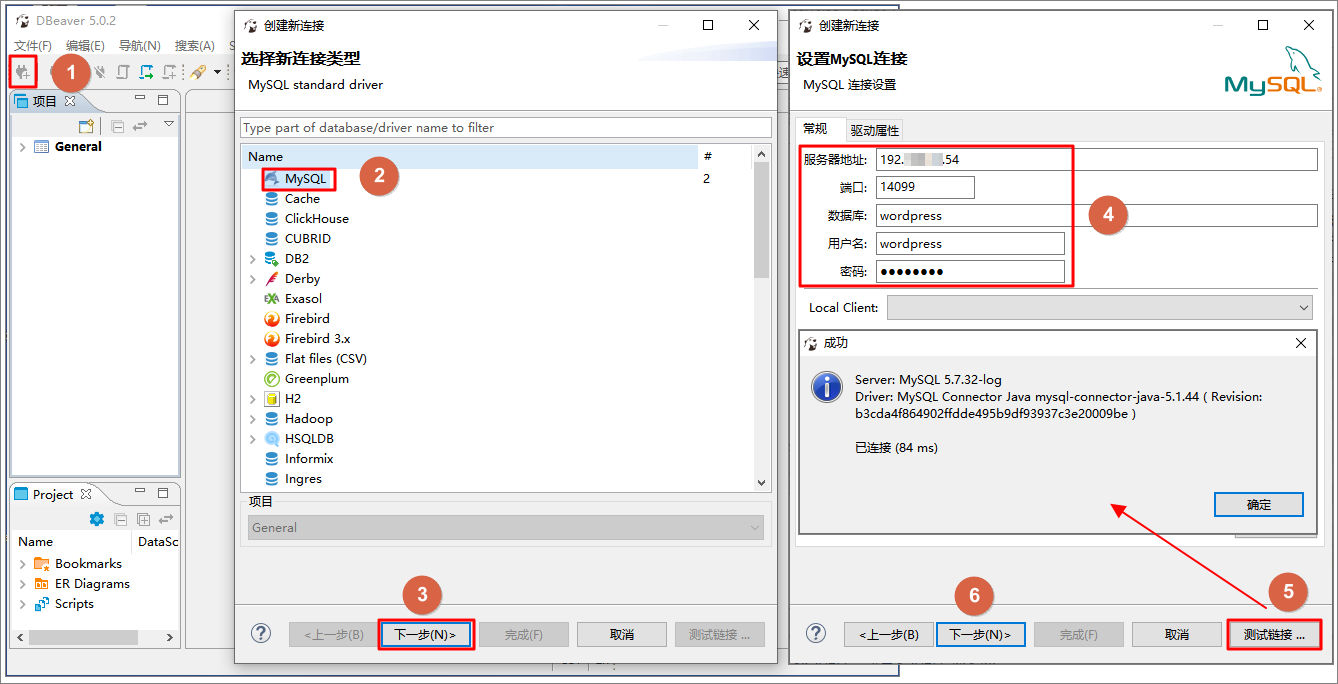
Task: Open the 编辑(E) menu
Action: pyautogui.click(x=85, y=46)
